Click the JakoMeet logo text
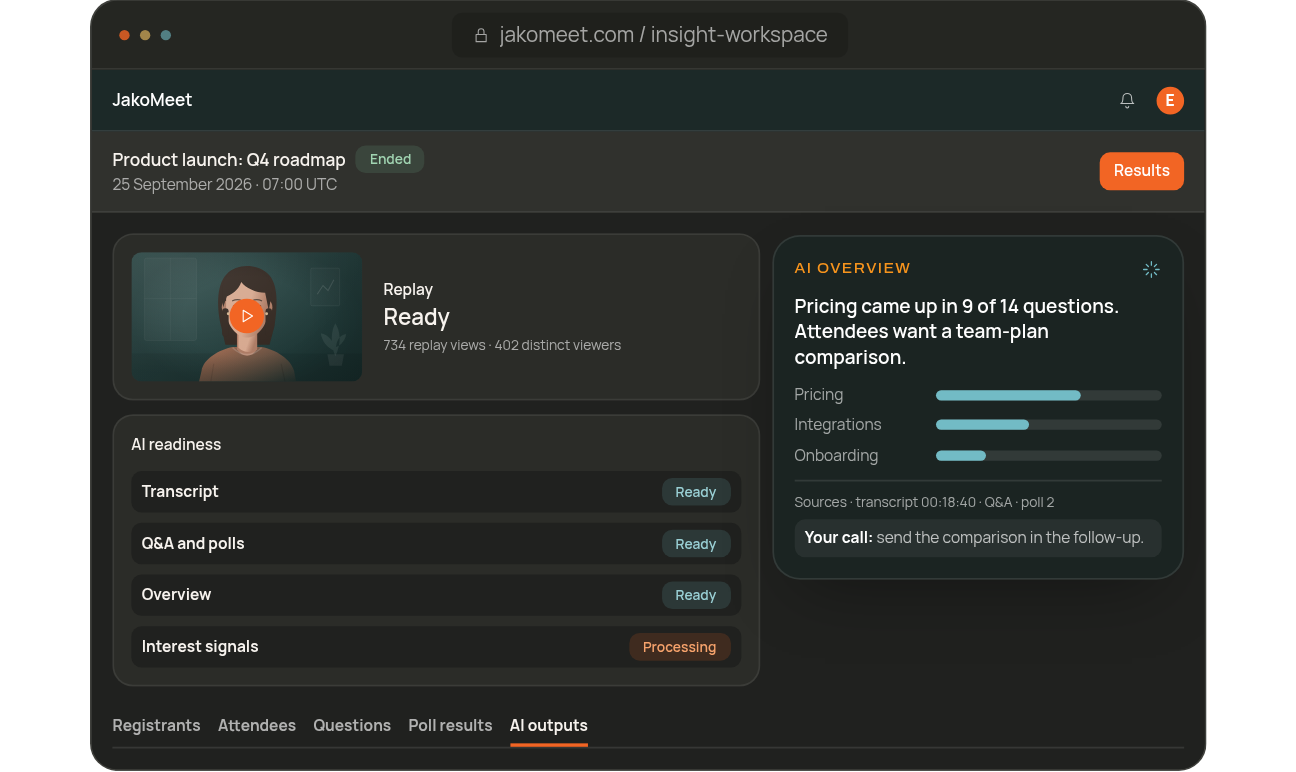This screenshot has width=1296, height=772. pos(152,100)
